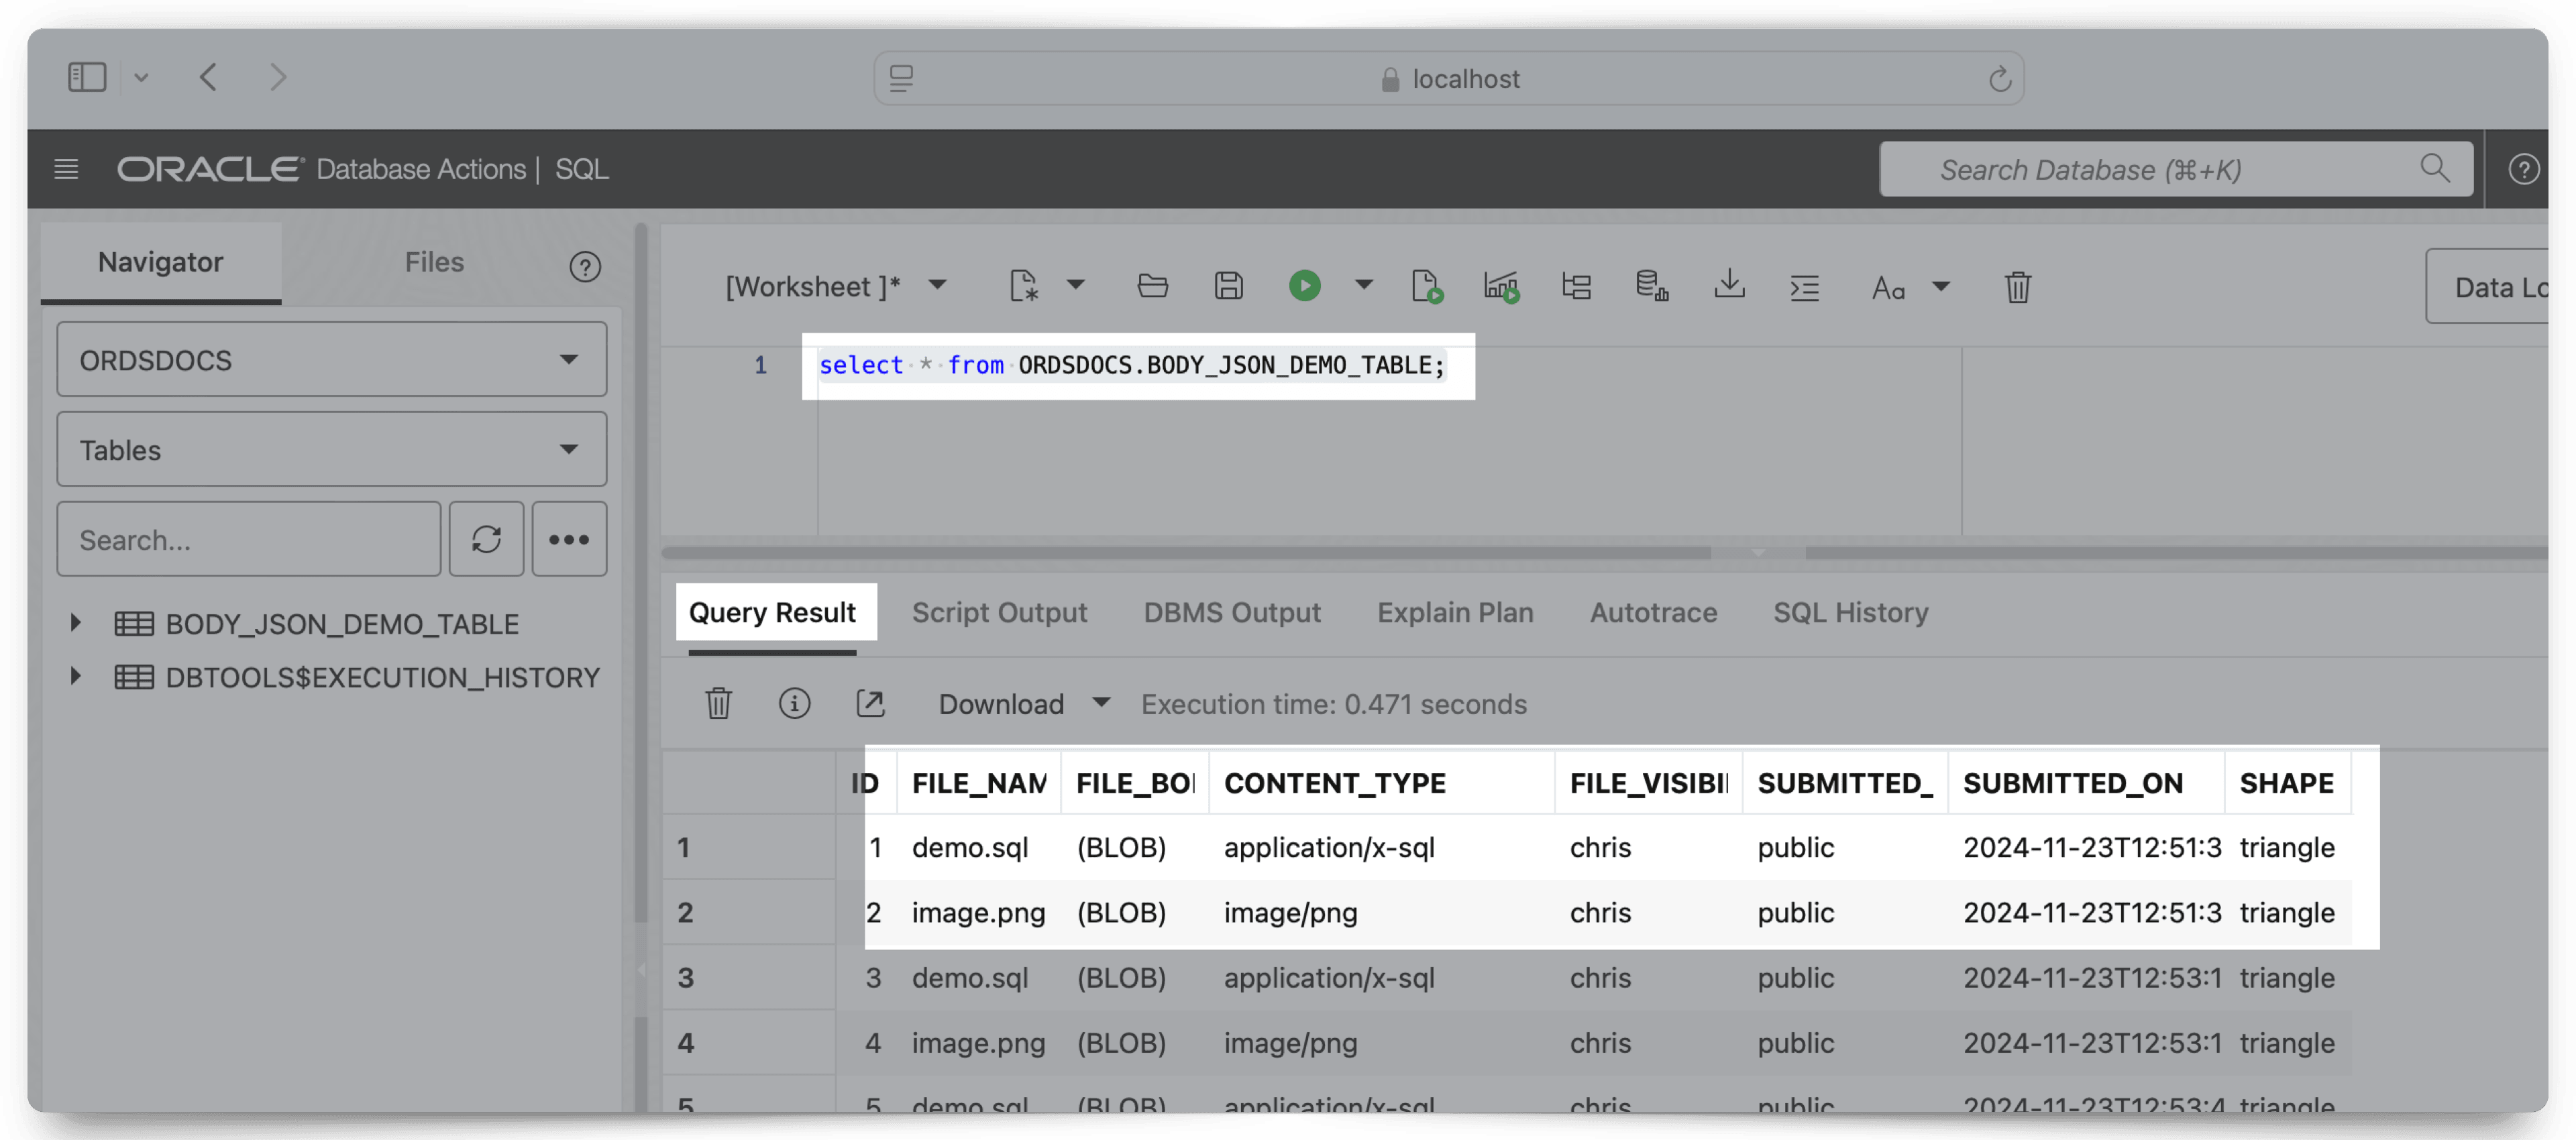Click the Format SQL indent icon
Image resolution: width=2576 pixels, height=1140 pixels.
tap(1804, 287)
